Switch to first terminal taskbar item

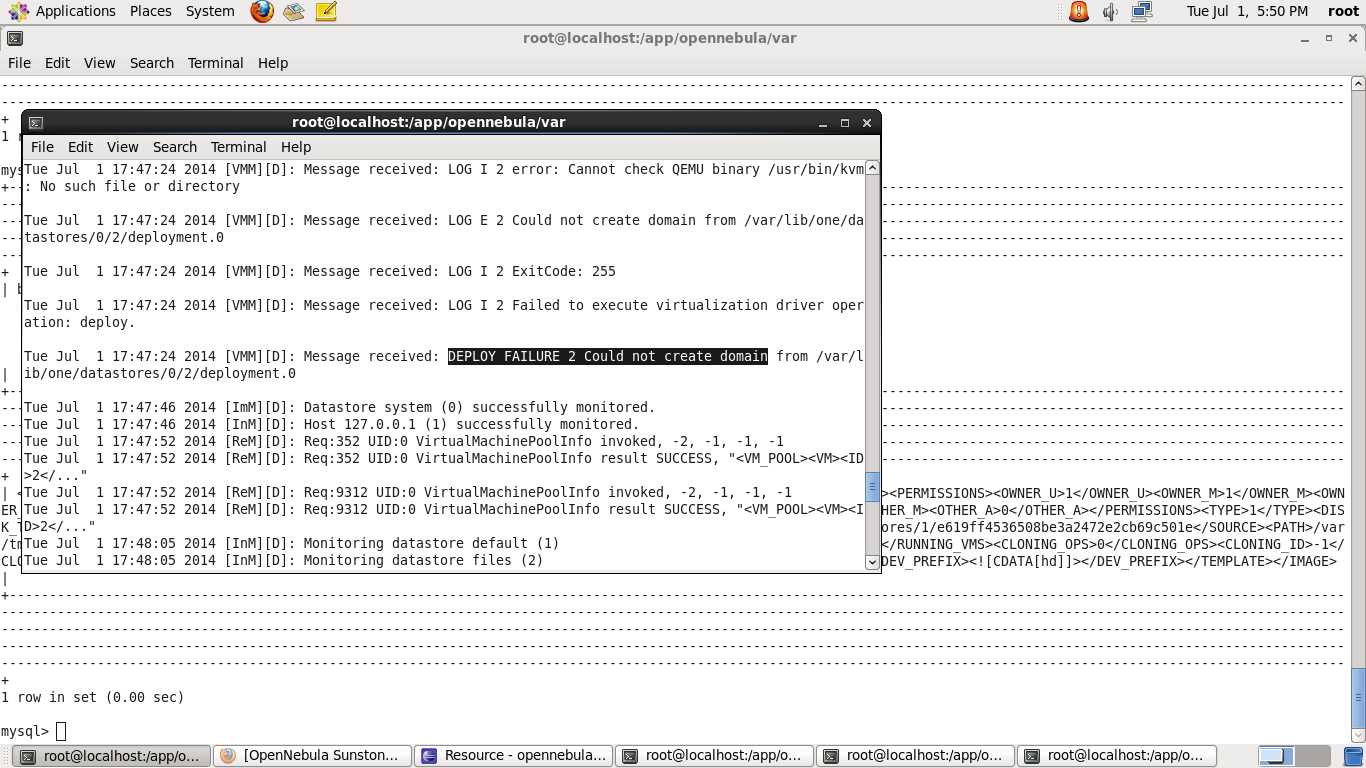click(x=112, y=756)
